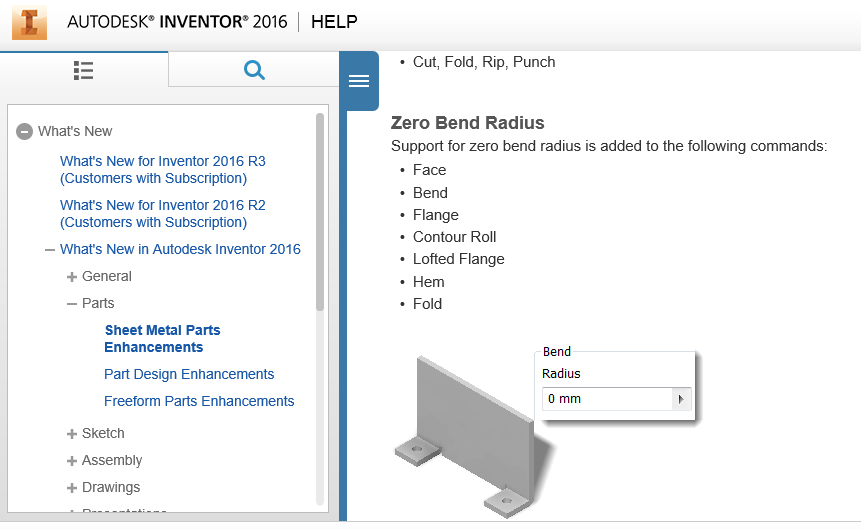Switch to the table of contents tab
The height and width of the screenshot is (529, 861).
click(x=84, y=70)
